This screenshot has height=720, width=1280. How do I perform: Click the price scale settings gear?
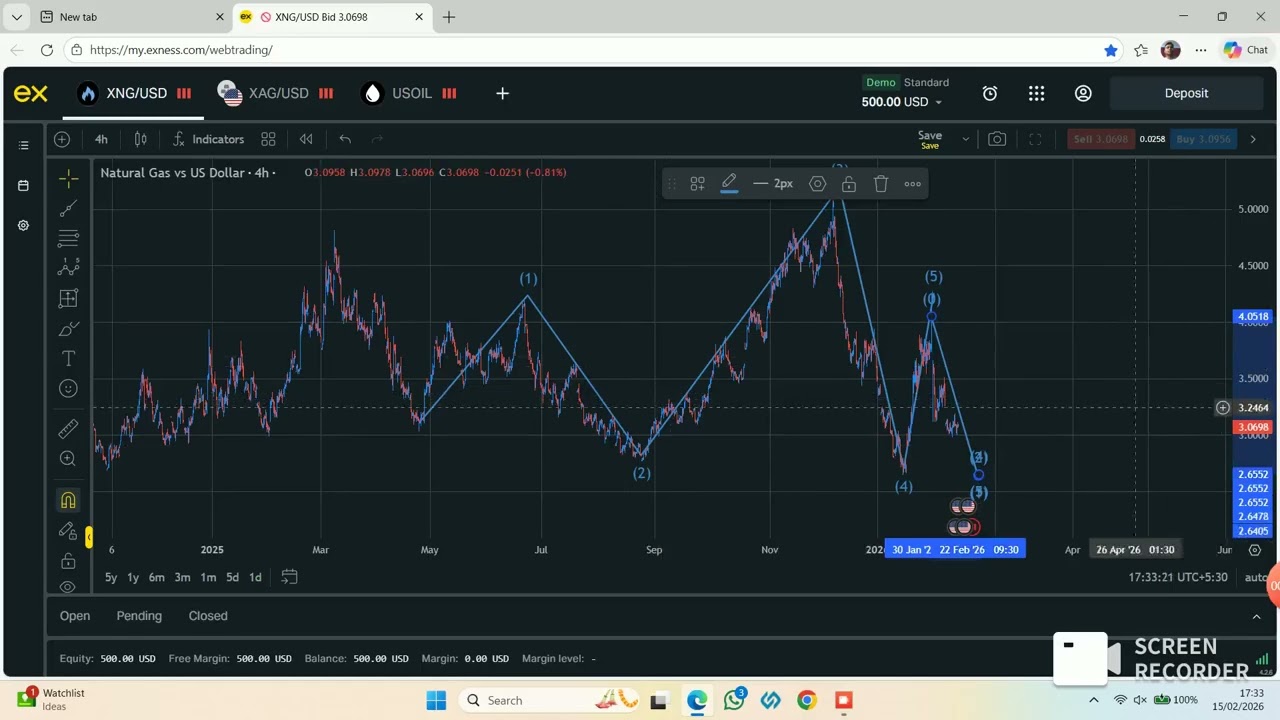[x=1255, y=550]
